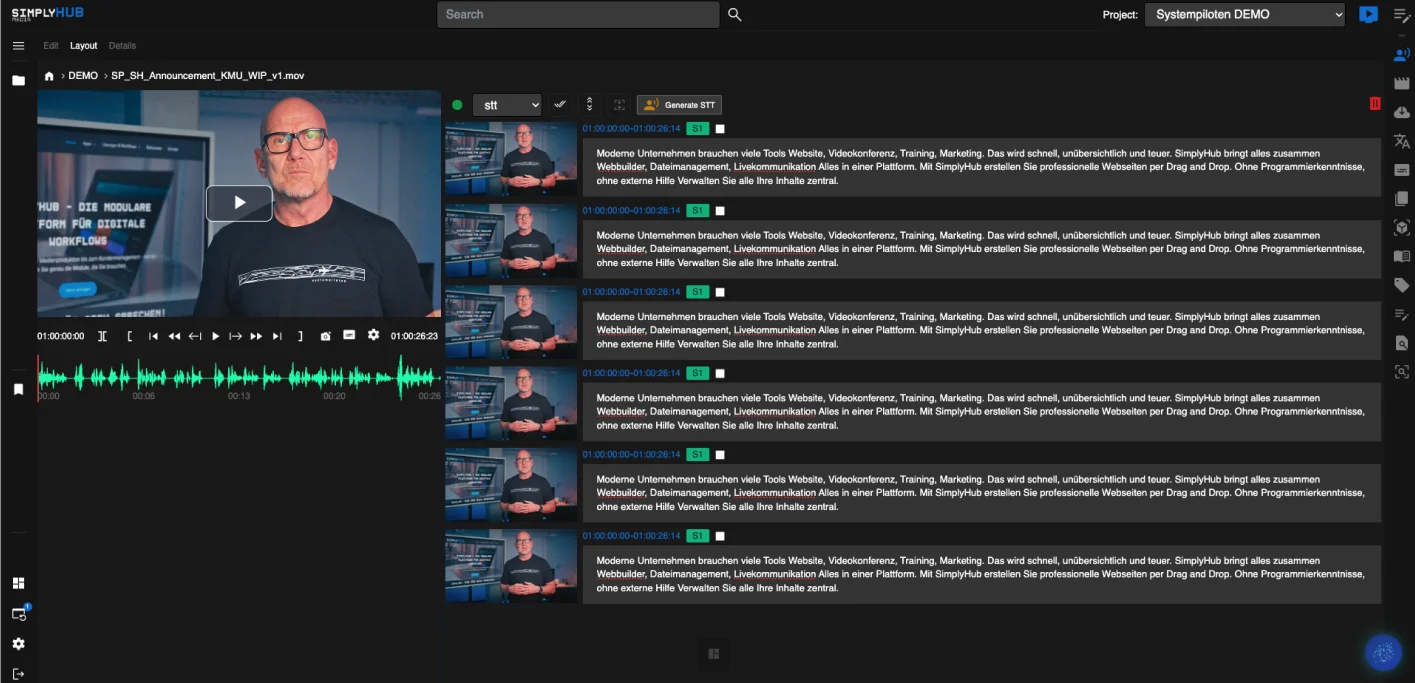Image resolution: width=1415 pixels, height=683 pixels.
Task: Click the first segment's S1 speaker label
Action: click(698, 129)
